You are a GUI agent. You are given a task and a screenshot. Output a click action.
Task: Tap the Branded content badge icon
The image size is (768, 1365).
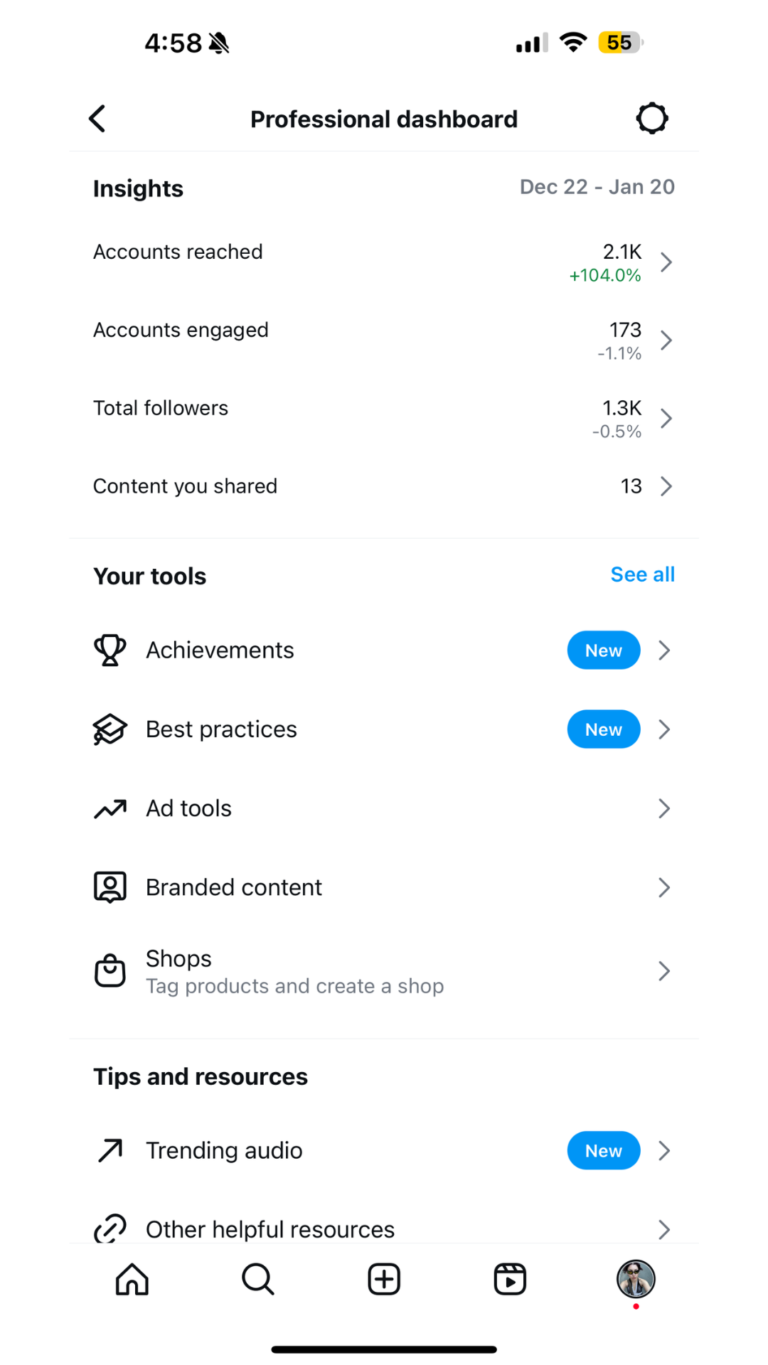click(110, 887)
